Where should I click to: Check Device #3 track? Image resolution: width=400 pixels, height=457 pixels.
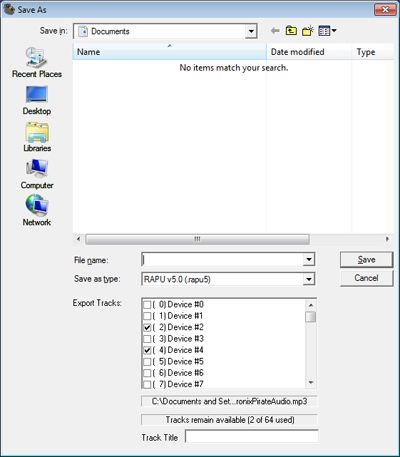pos(147,339)
